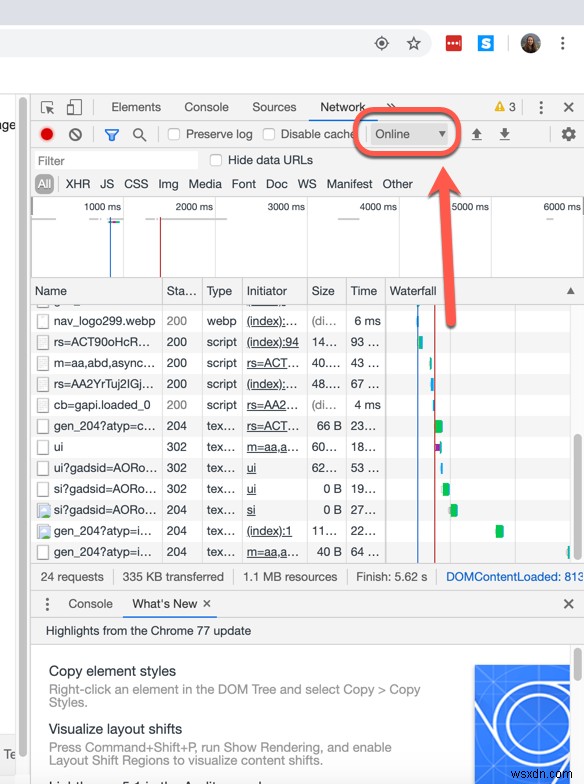Click the warning count indicator showing 3
Image resolution: width=584 pixels, height=784 pixels.
[505, 106]
